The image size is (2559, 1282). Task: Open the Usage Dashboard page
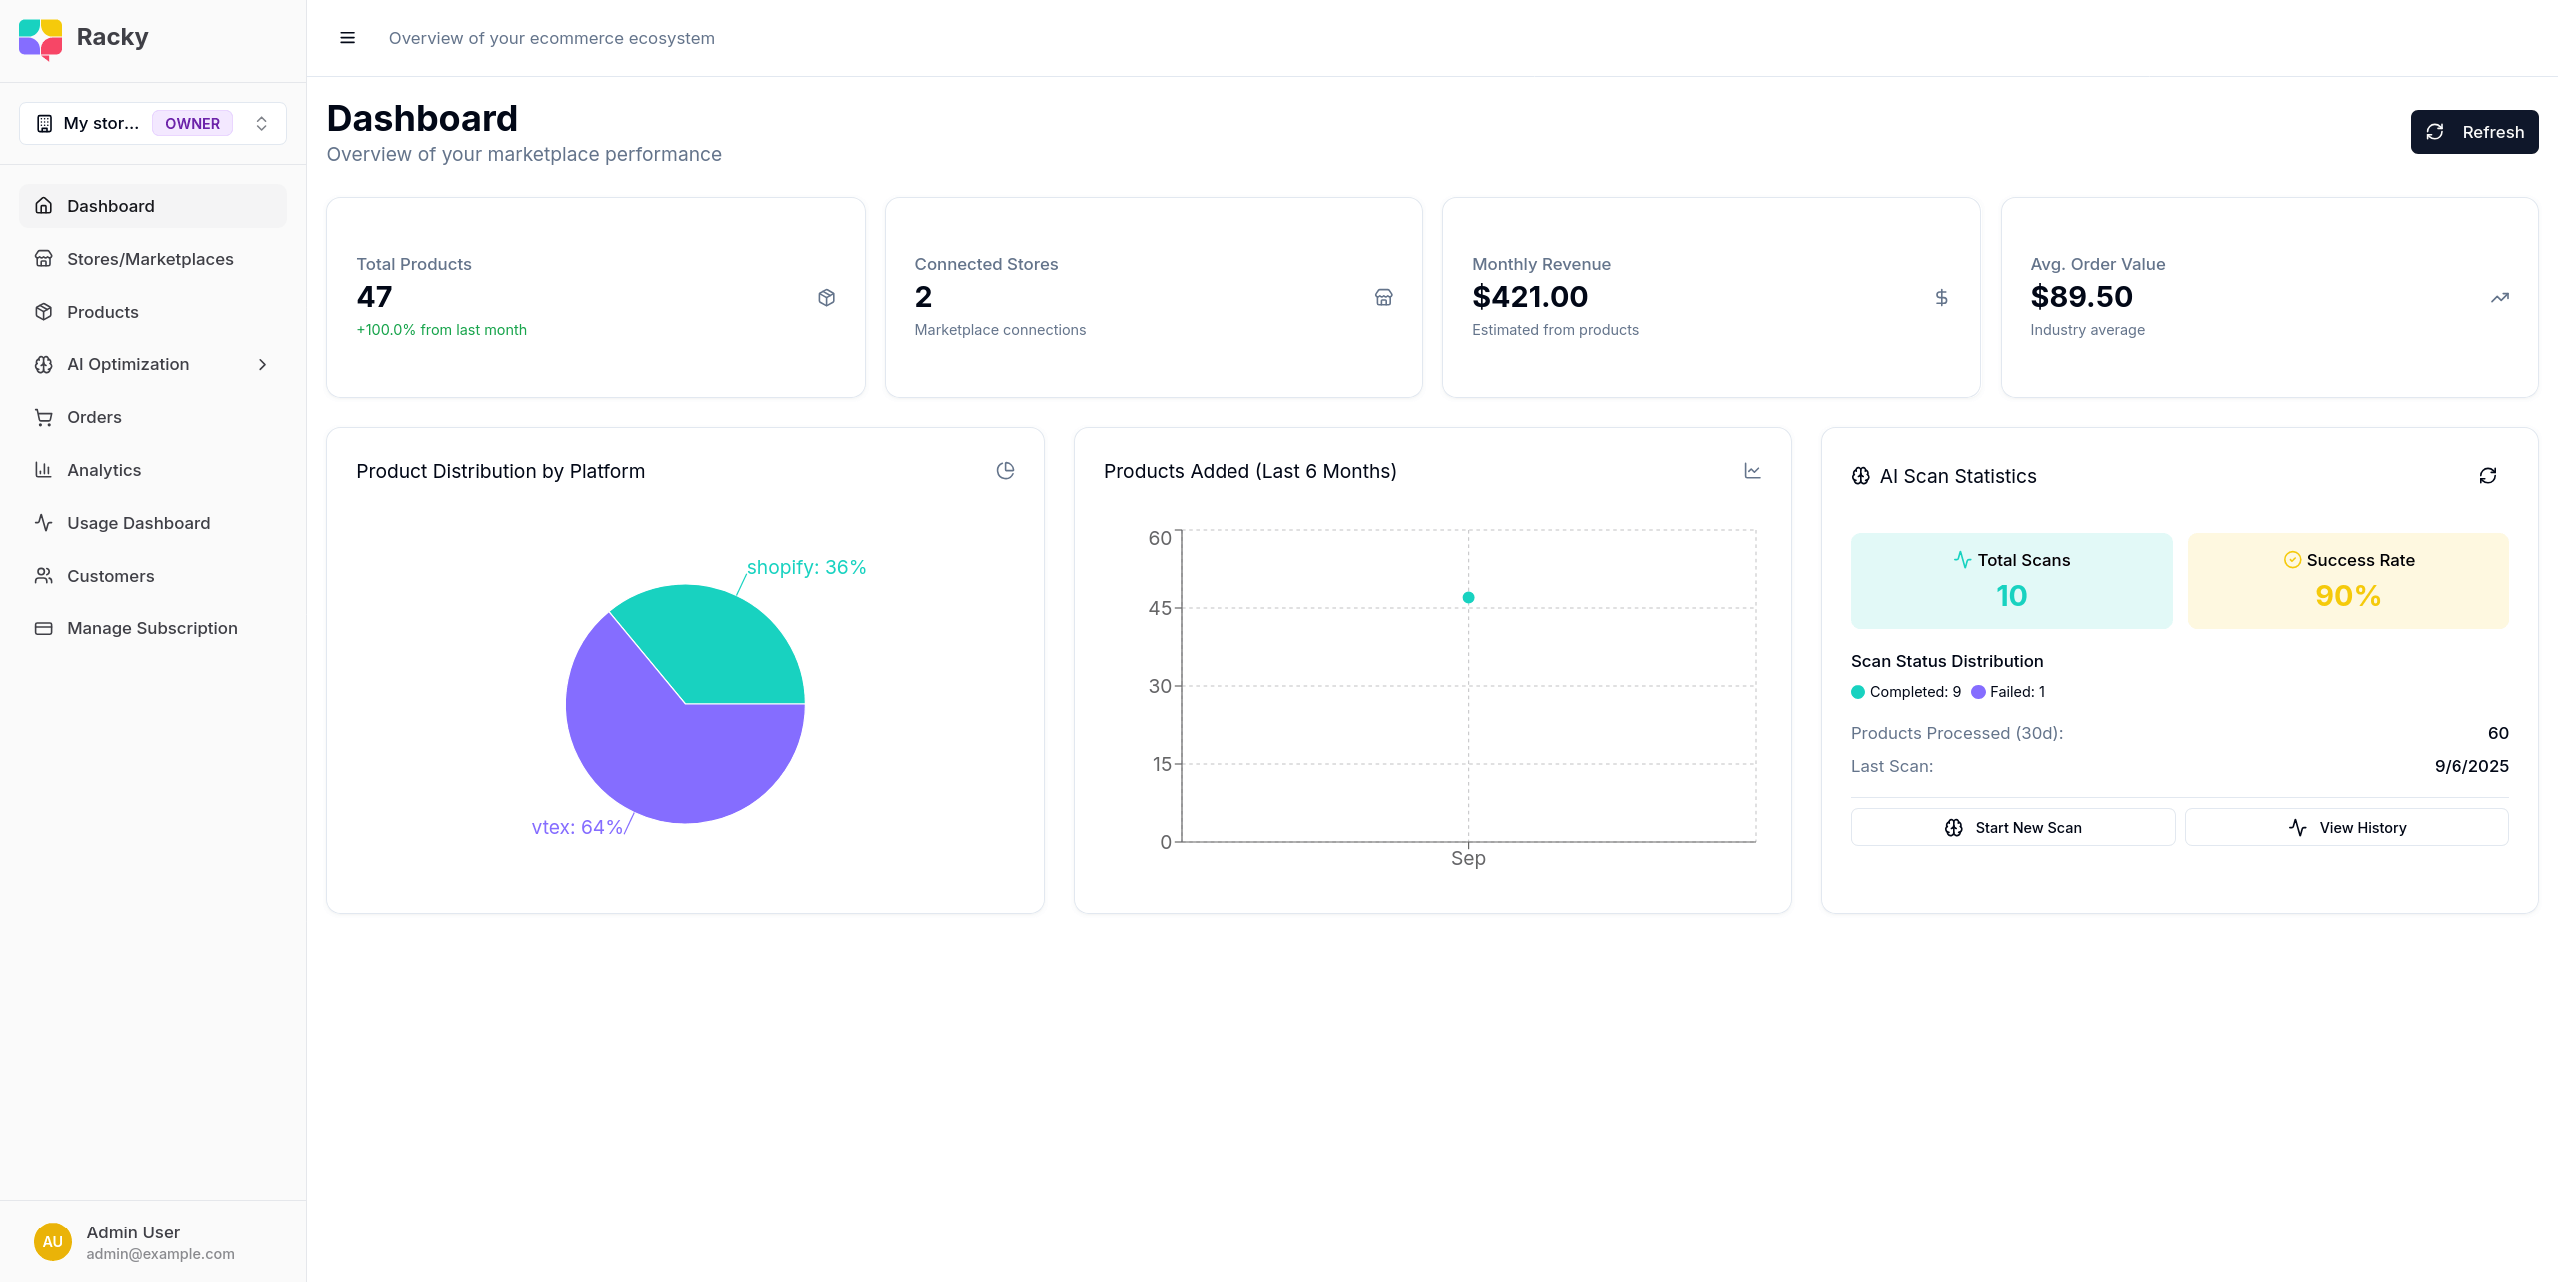tap(138, 523)
